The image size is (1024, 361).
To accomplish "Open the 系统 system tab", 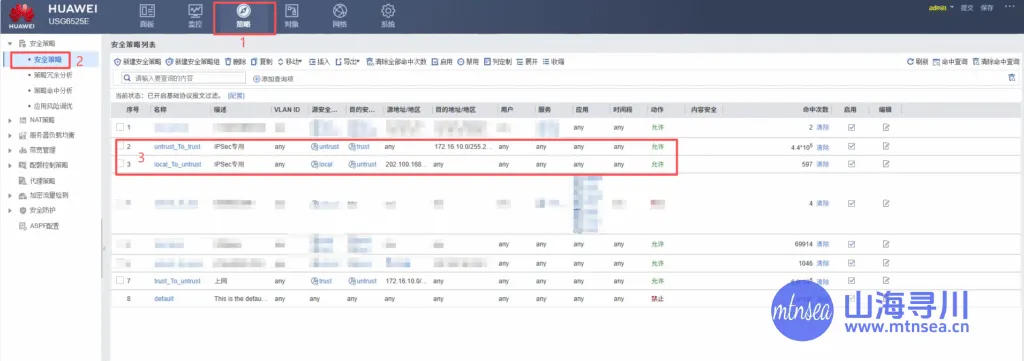I will click(388, 16).
